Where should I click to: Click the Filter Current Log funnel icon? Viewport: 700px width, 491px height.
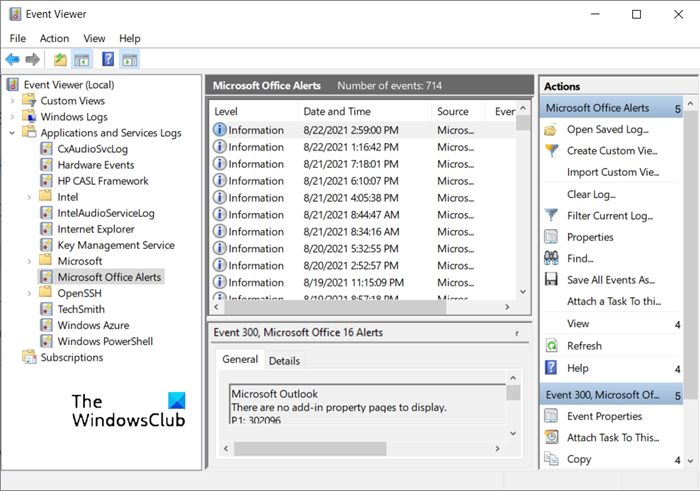point(551,215)
